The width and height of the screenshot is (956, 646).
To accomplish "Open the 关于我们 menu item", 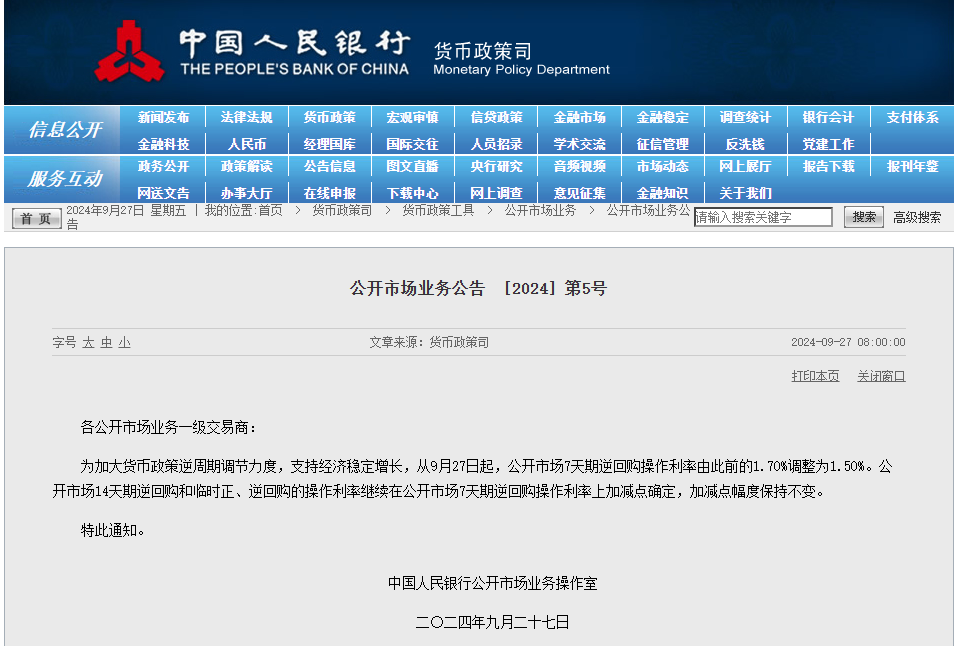I will [745, 193].
